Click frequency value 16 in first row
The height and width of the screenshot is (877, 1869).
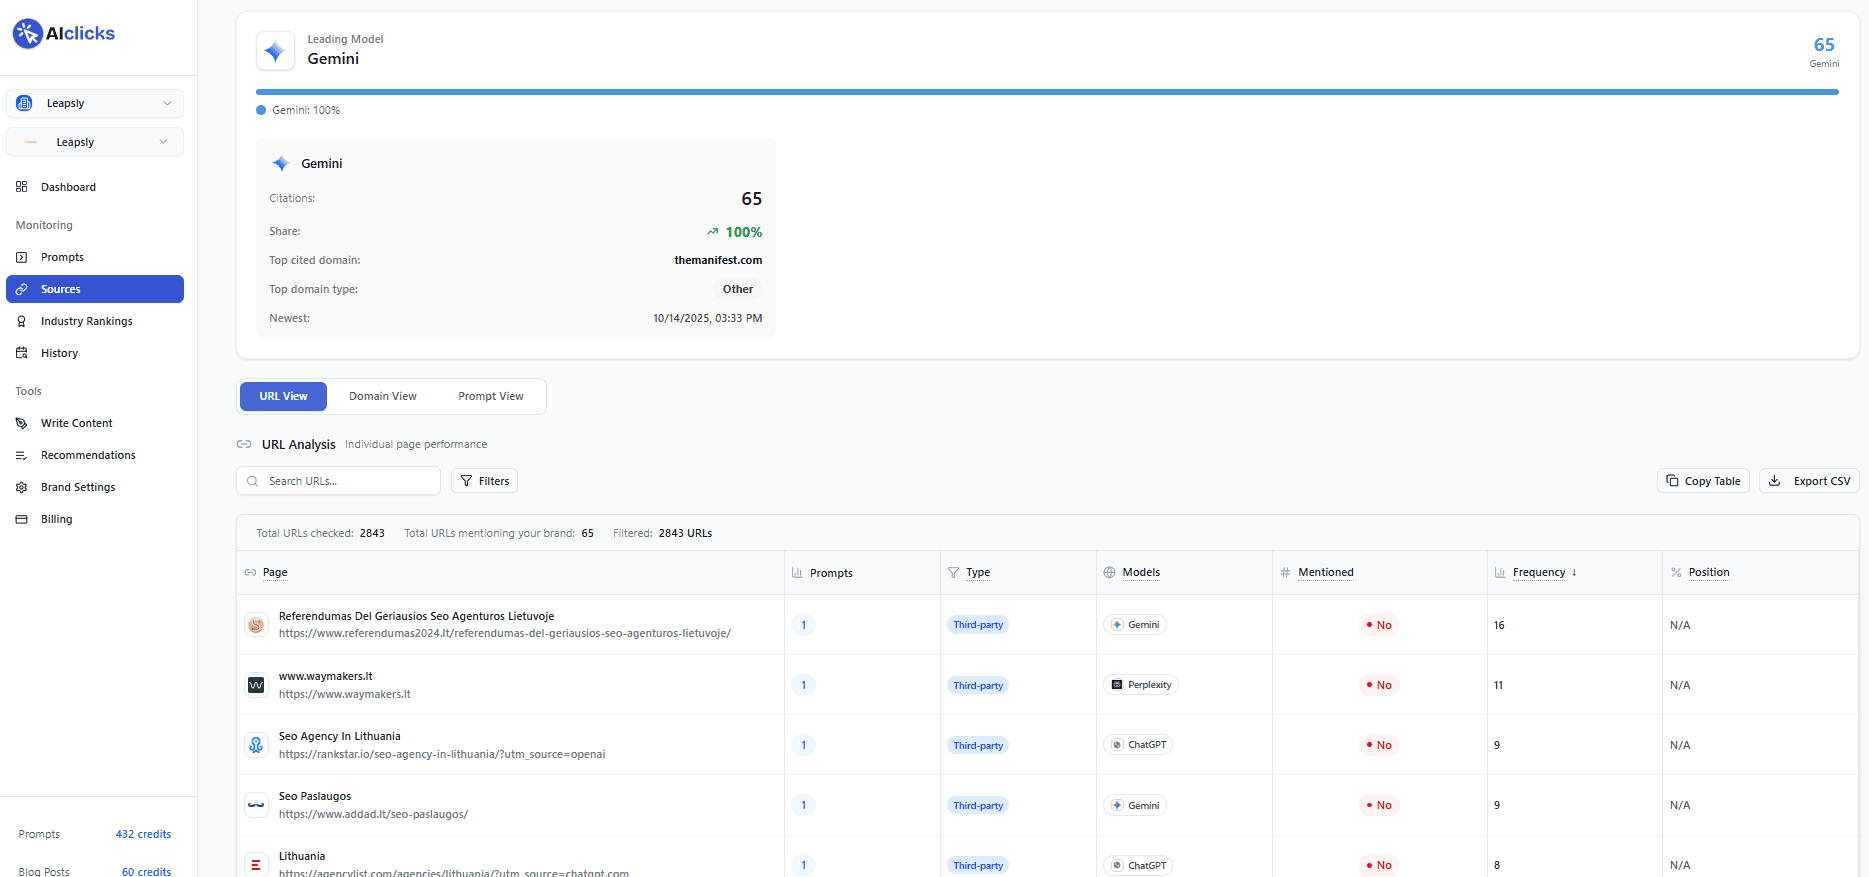1499,625
